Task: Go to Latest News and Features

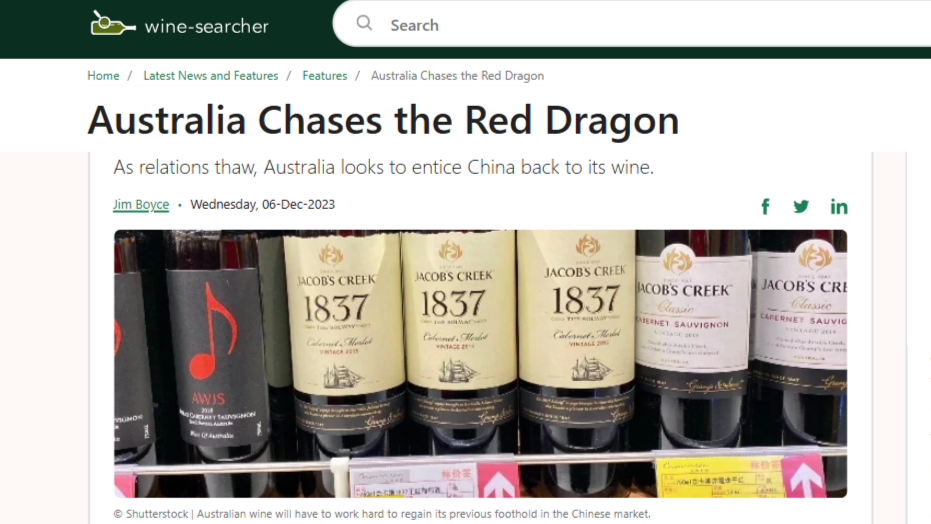Action: 211,76
